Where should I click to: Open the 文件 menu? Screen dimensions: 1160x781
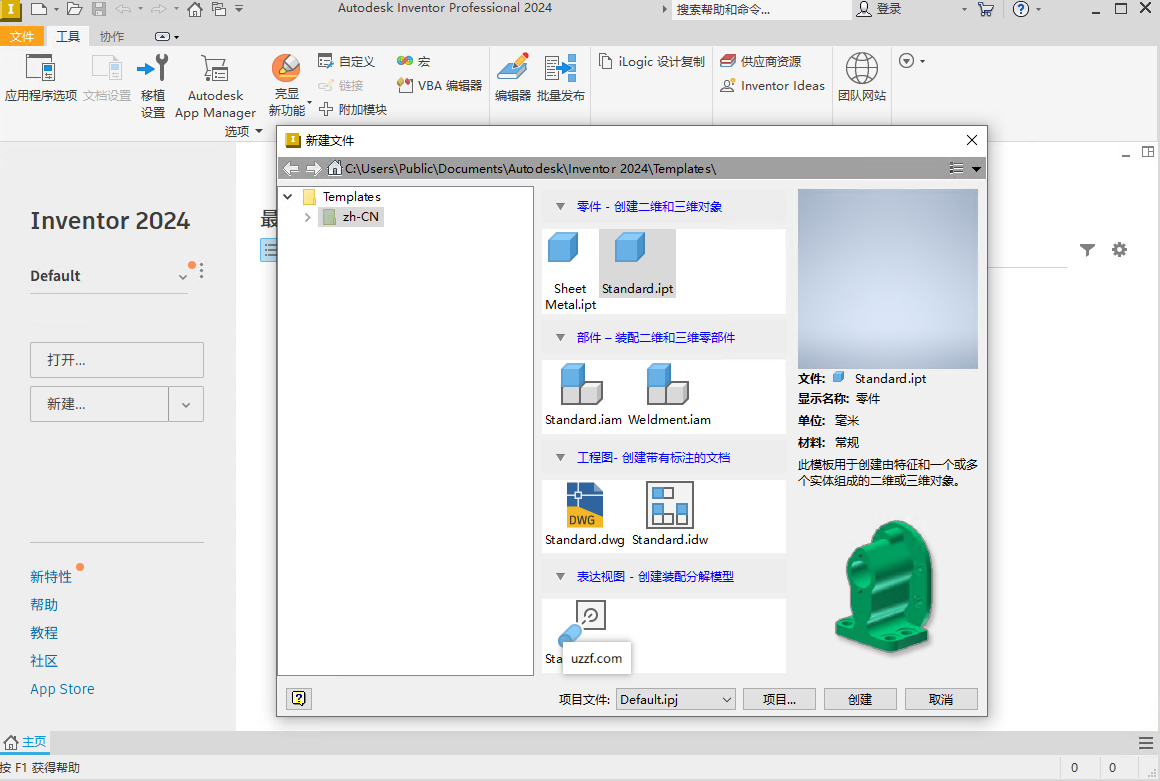(22, 35)
